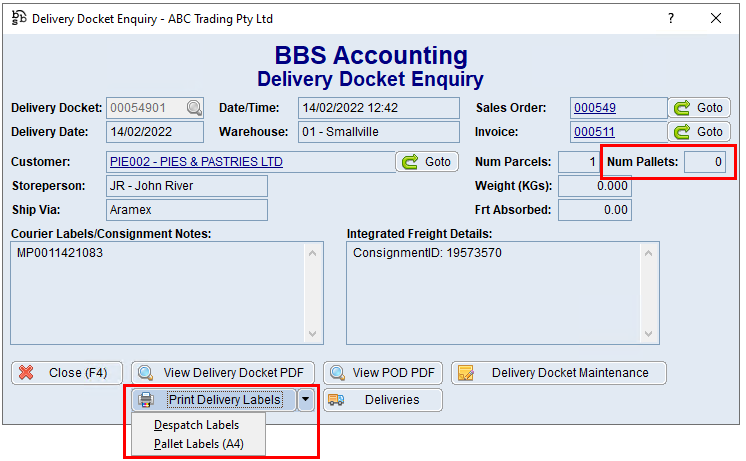Select Despatch Labels from the menu
746x461 pixels.
(x=196, y=425)
